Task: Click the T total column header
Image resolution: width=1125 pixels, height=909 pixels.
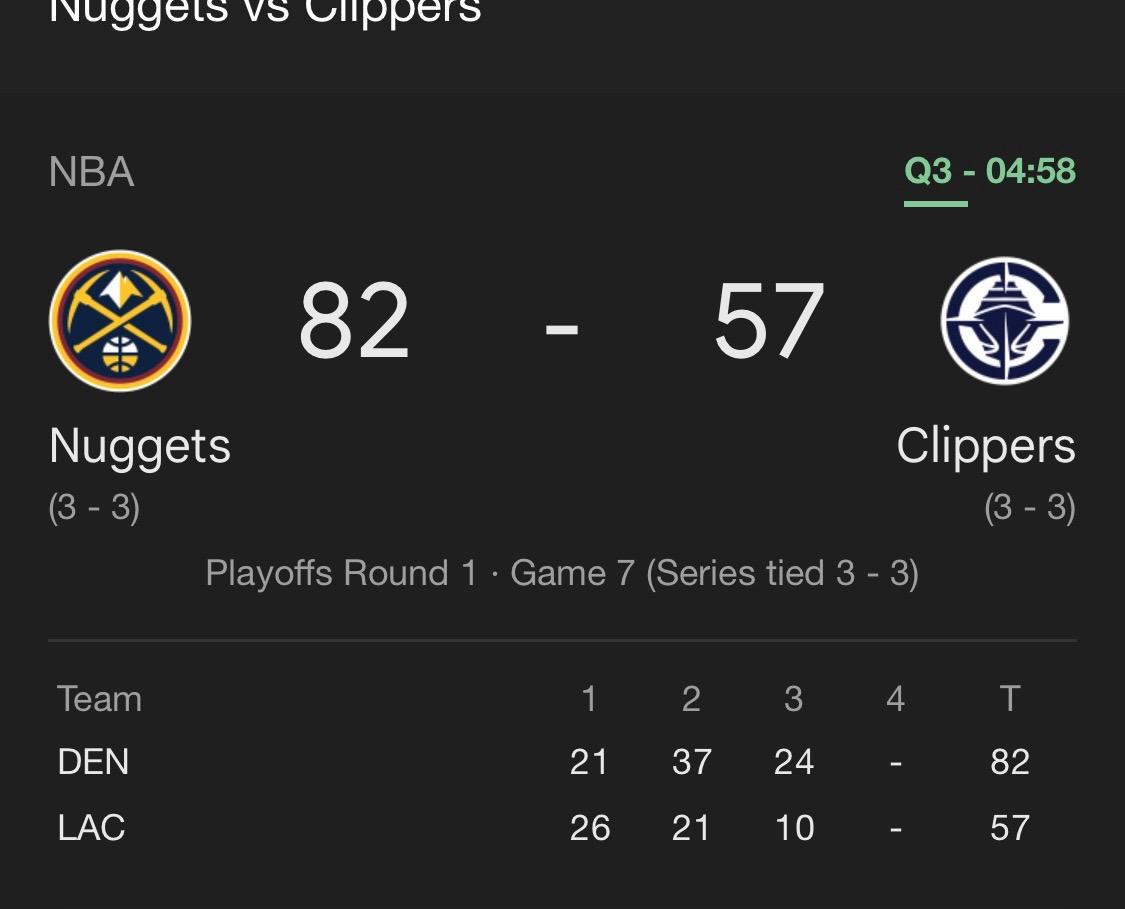Action: click(x=1010, y=699)
